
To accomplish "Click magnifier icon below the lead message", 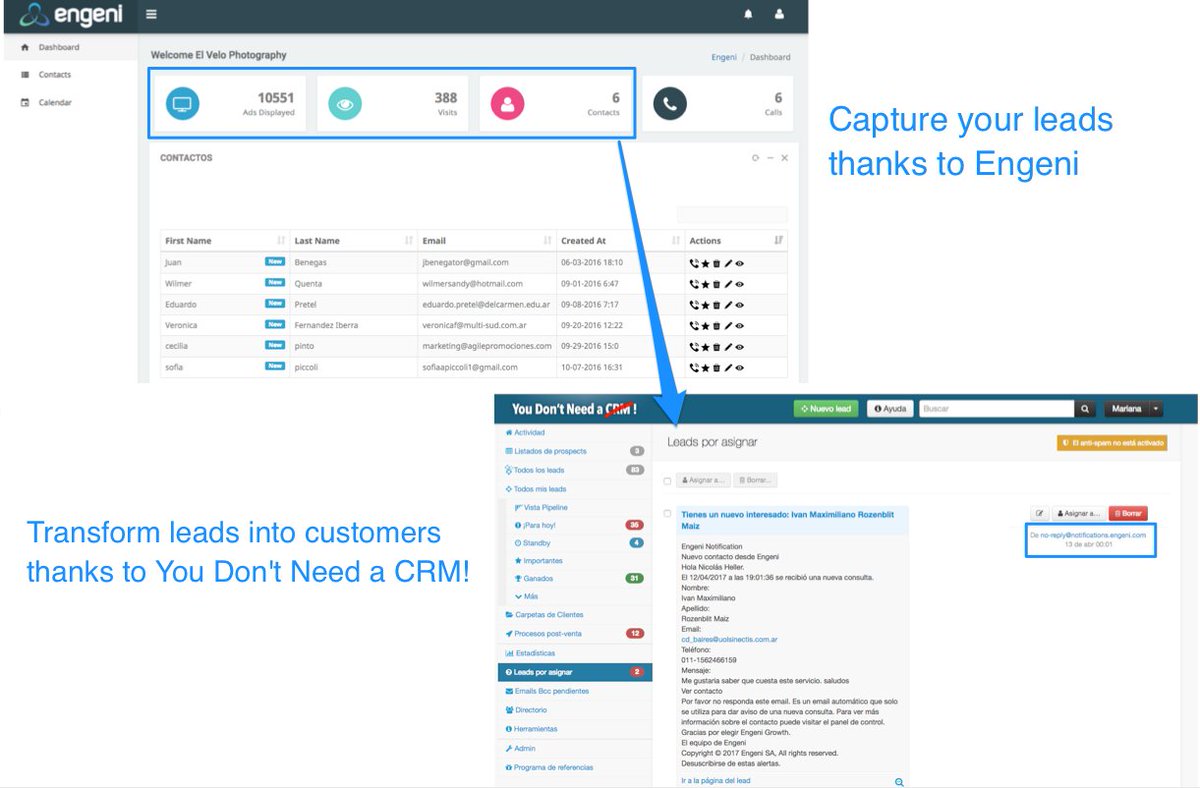I will [x=899, y=782].
